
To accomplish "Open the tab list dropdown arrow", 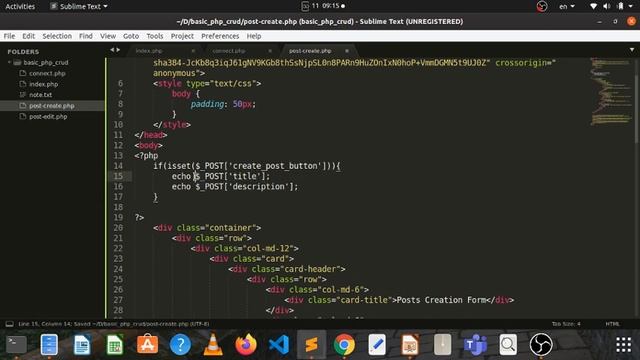I will pos(632,50).
